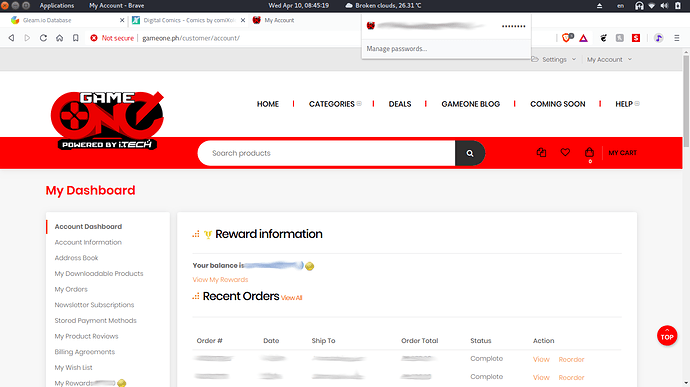Viewport: 690px width, 387px height.
Task: Open Brave Rewards triangle icon
Action: [584, 38]
